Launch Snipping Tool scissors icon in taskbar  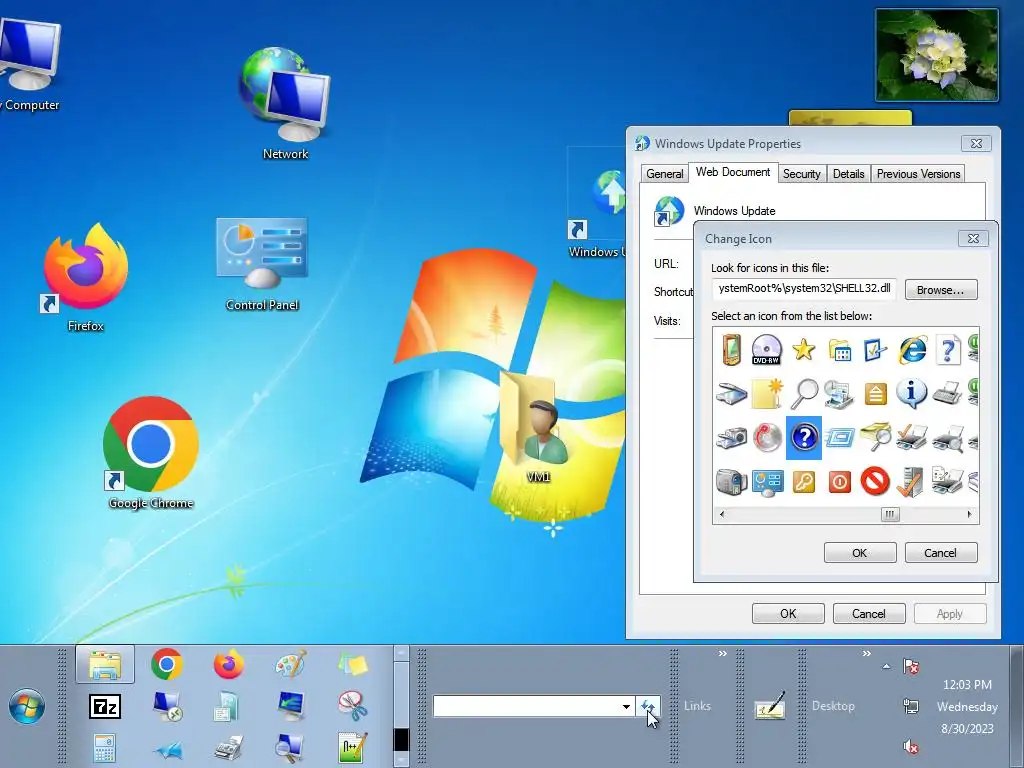point(353,706)
